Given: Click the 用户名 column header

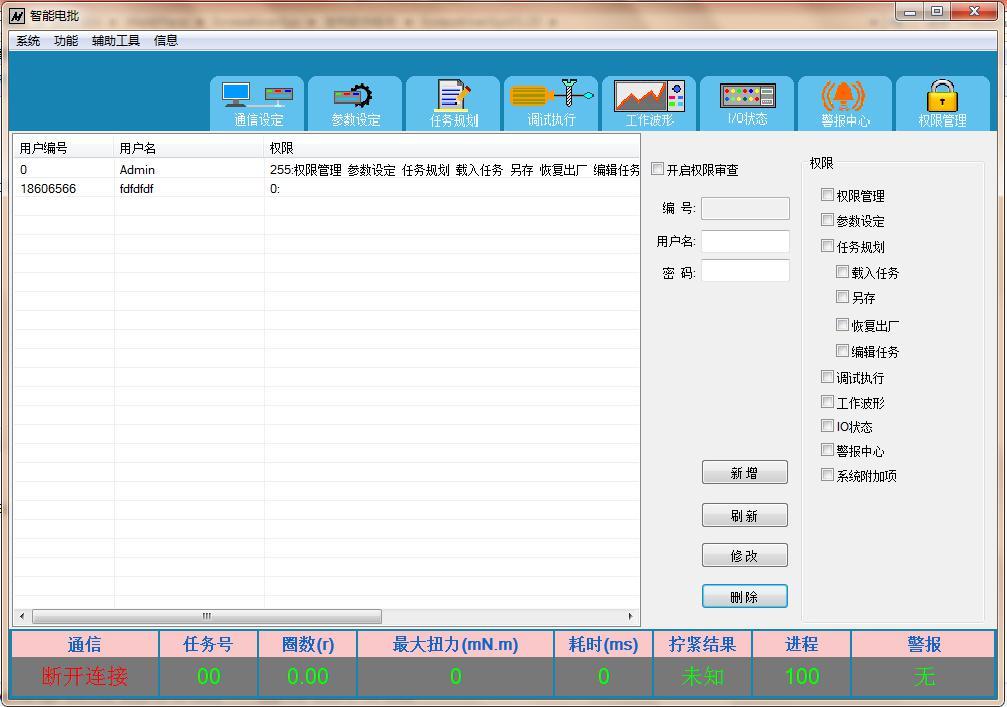Looking at the screenshot, I should pos(189,148).
